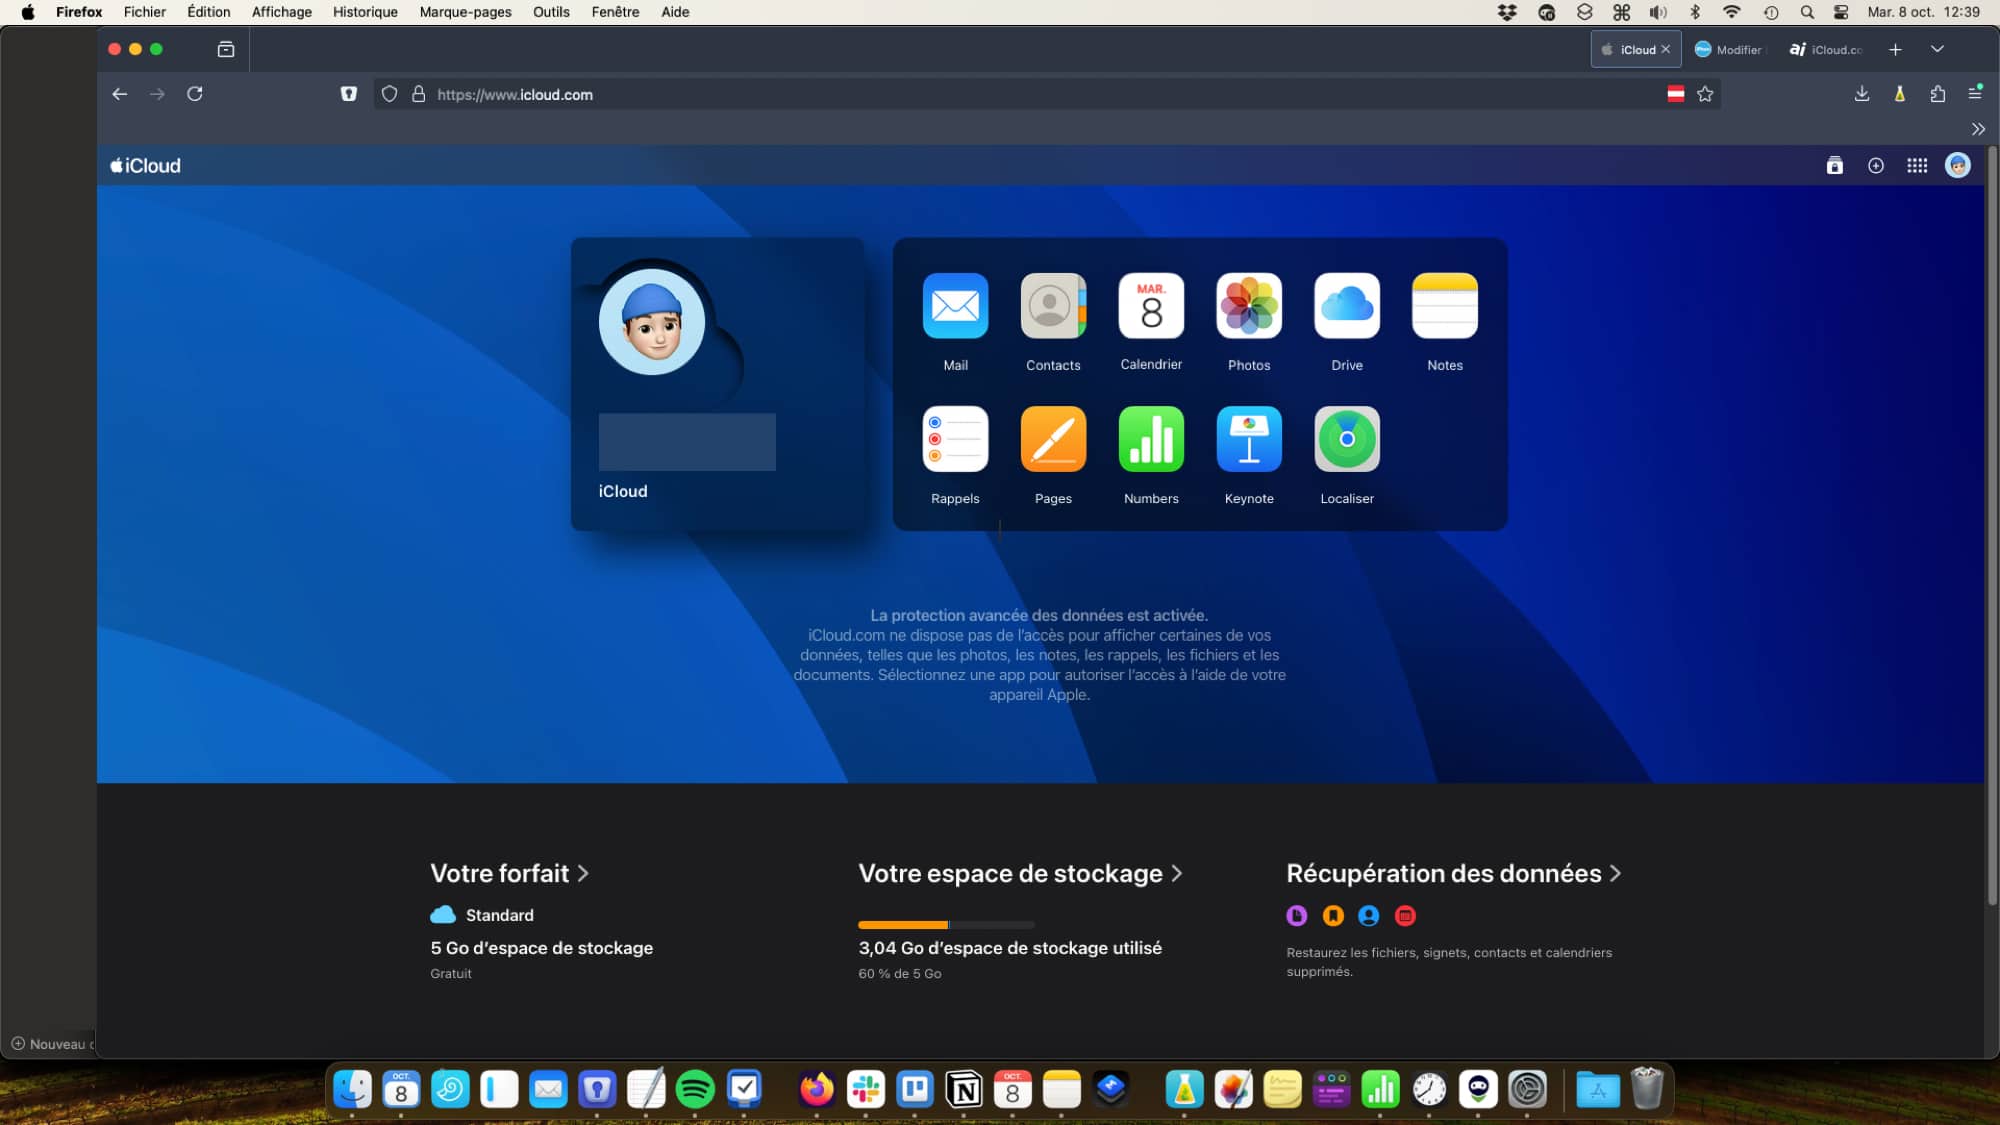Click the lock icon in iCloud header

coord(1835,166)
